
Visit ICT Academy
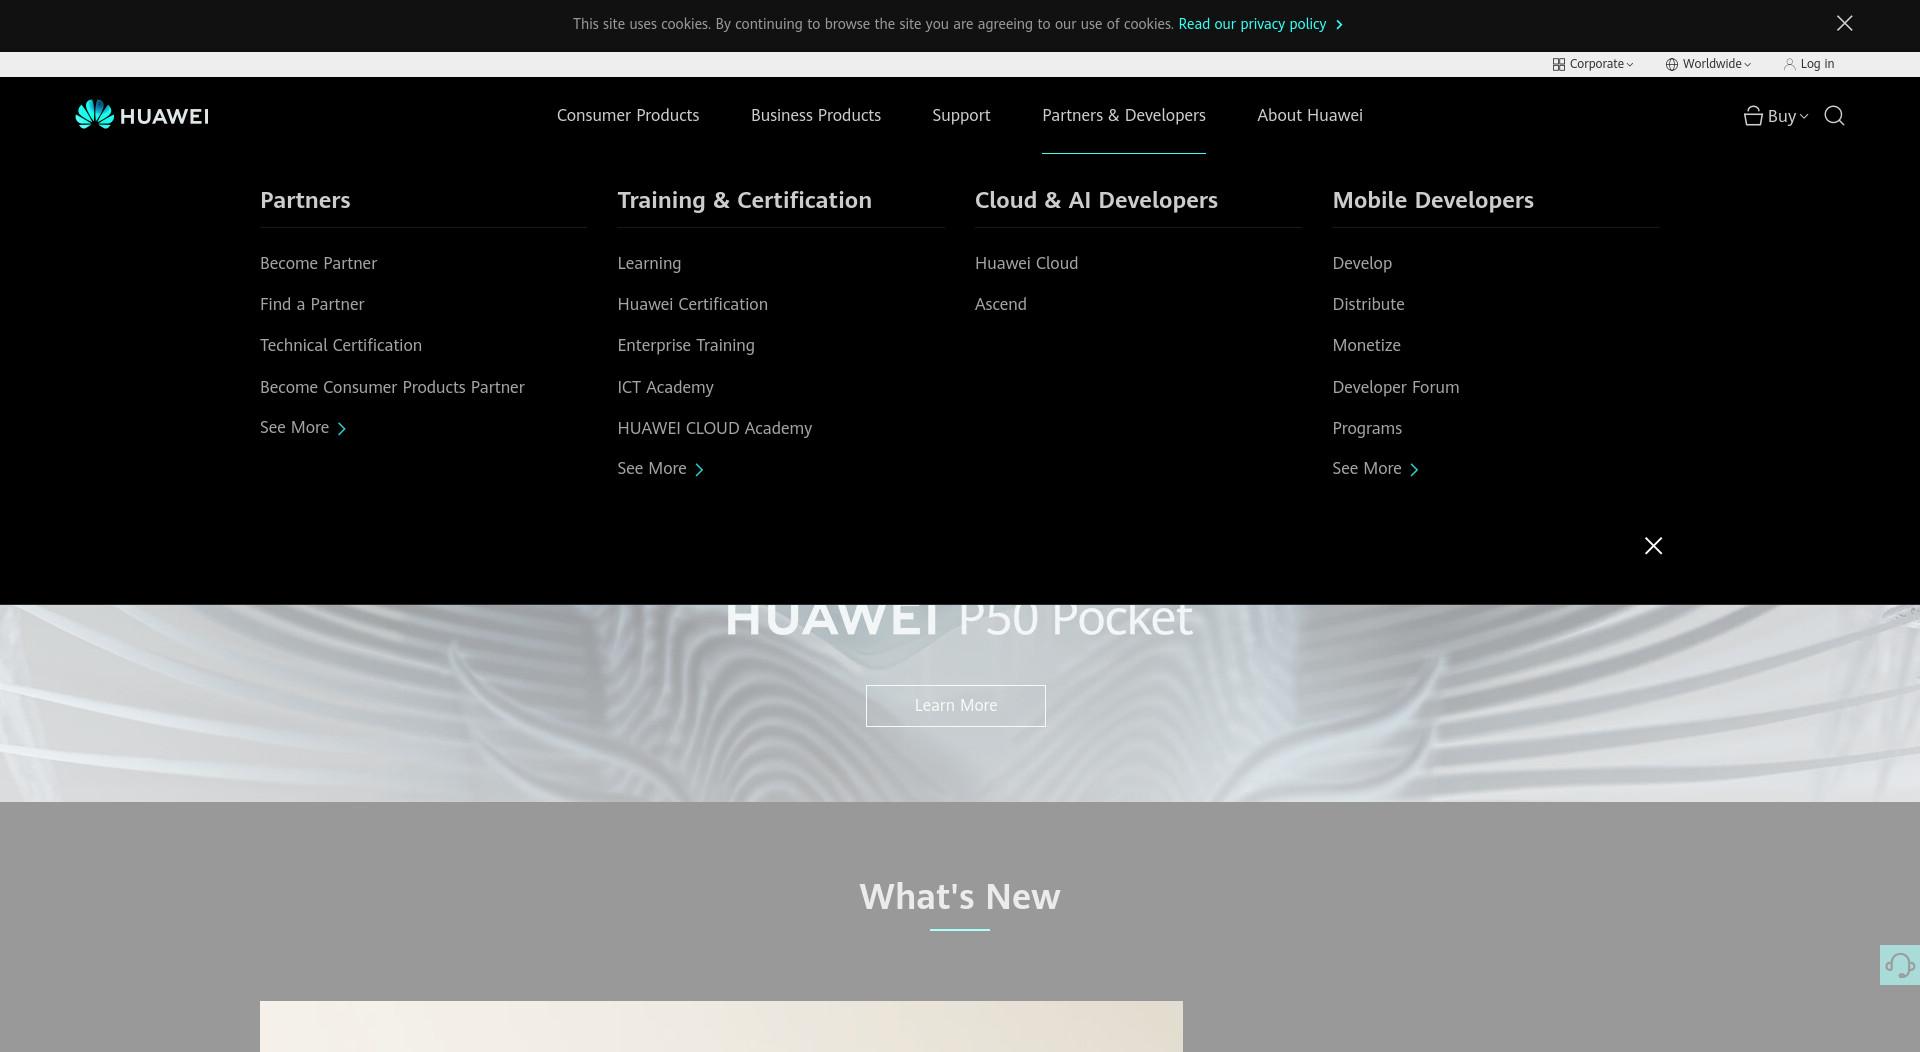[665, 387]
